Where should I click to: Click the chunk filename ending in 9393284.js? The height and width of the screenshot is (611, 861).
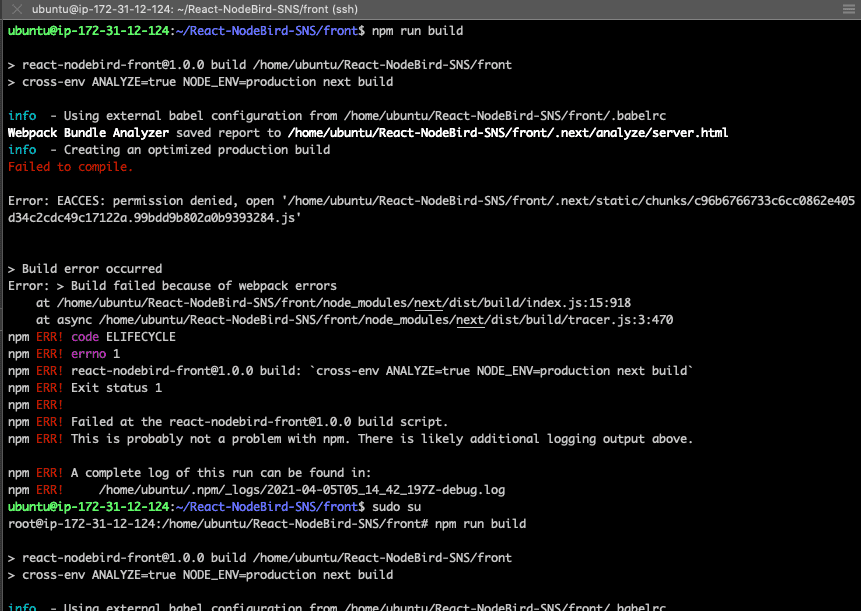coord(154,217)
